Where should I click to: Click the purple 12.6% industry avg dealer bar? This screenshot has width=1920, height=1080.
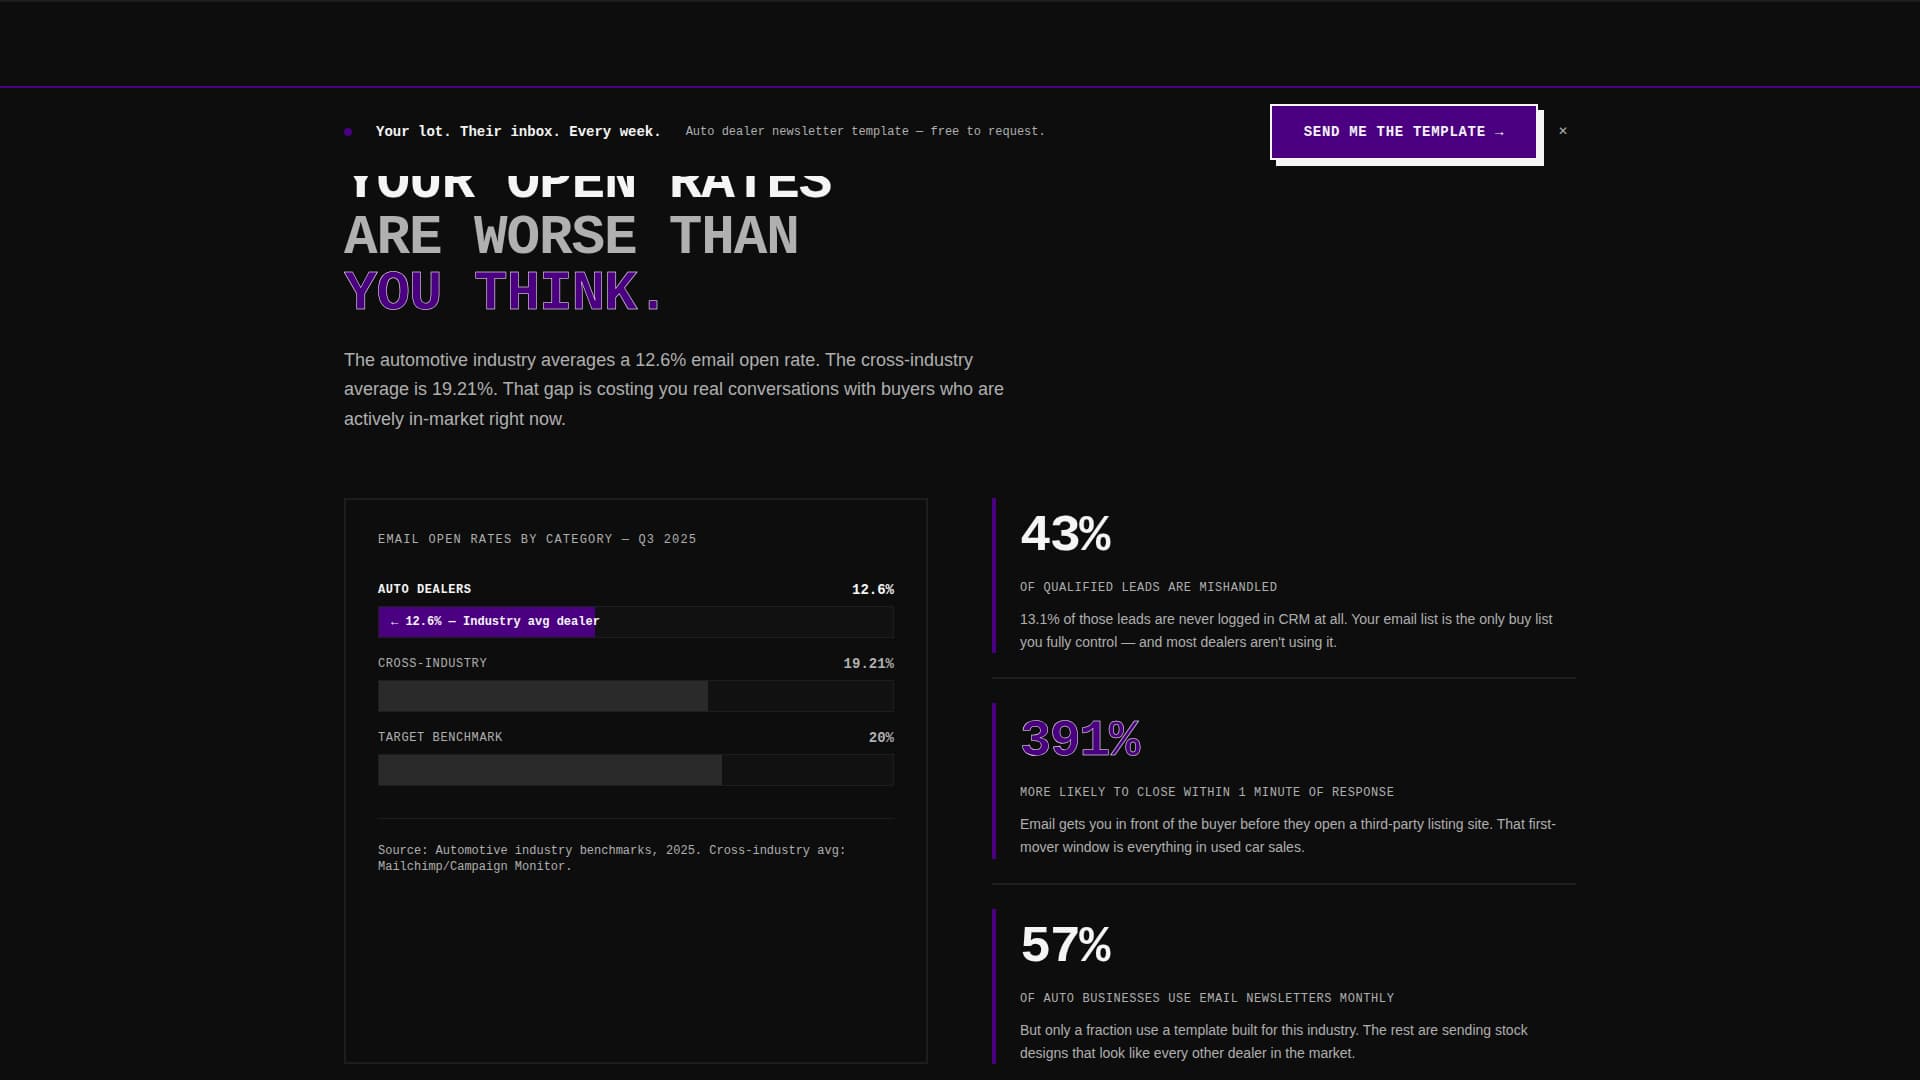(487, 621)
